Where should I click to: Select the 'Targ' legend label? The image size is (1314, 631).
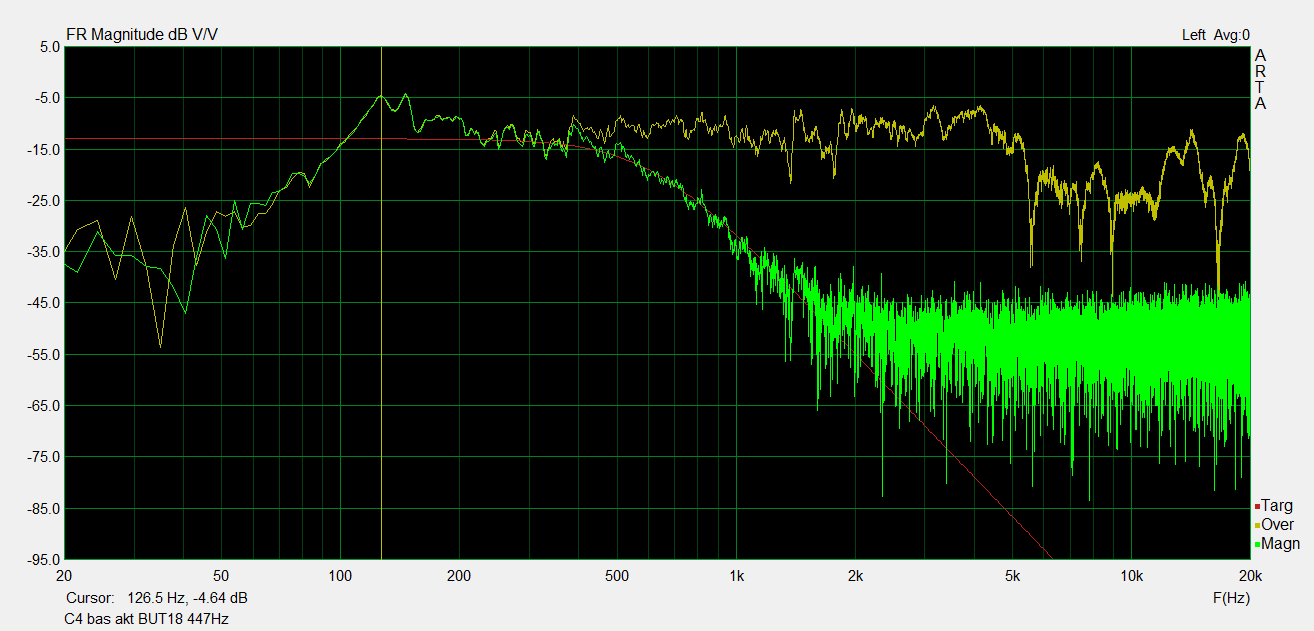click(x=1277, y=505)
